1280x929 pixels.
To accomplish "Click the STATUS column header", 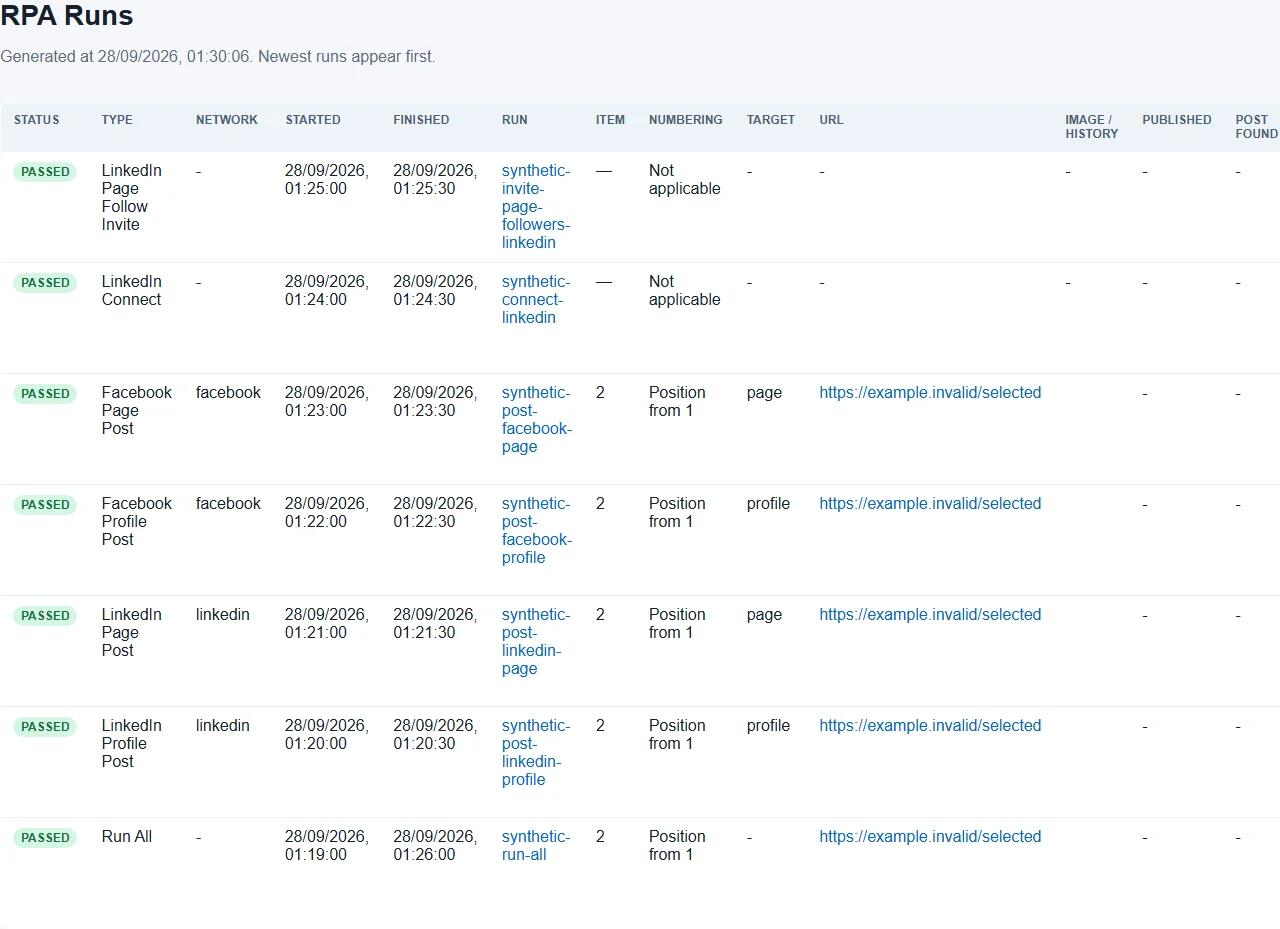I will tap(37, 120).
